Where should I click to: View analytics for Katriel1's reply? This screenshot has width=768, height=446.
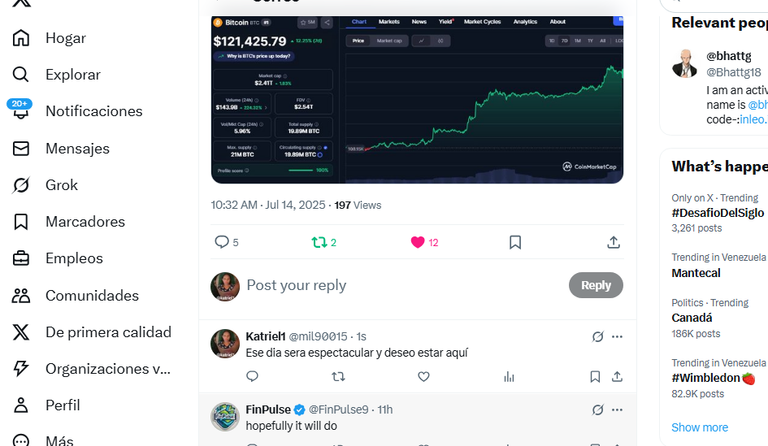(509, 376)
